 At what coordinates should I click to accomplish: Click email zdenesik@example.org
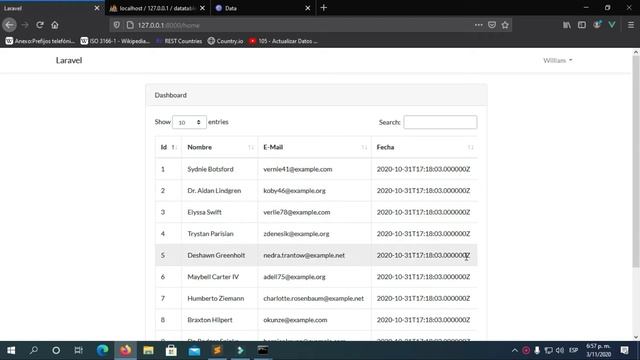[x=296, y=234]
